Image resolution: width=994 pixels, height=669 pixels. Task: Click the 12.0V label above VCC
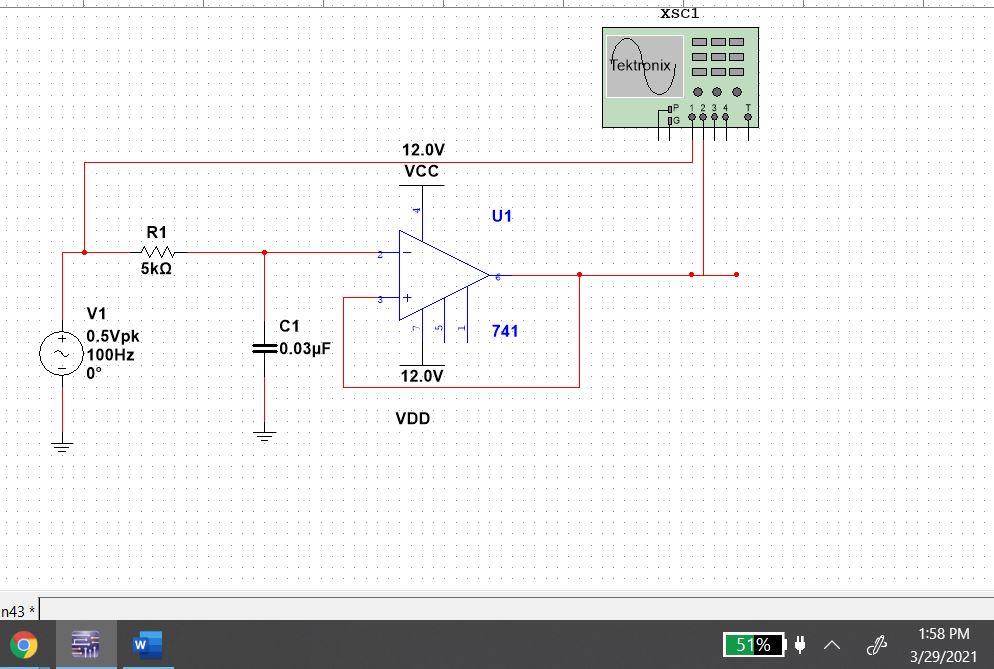[423, 150]
